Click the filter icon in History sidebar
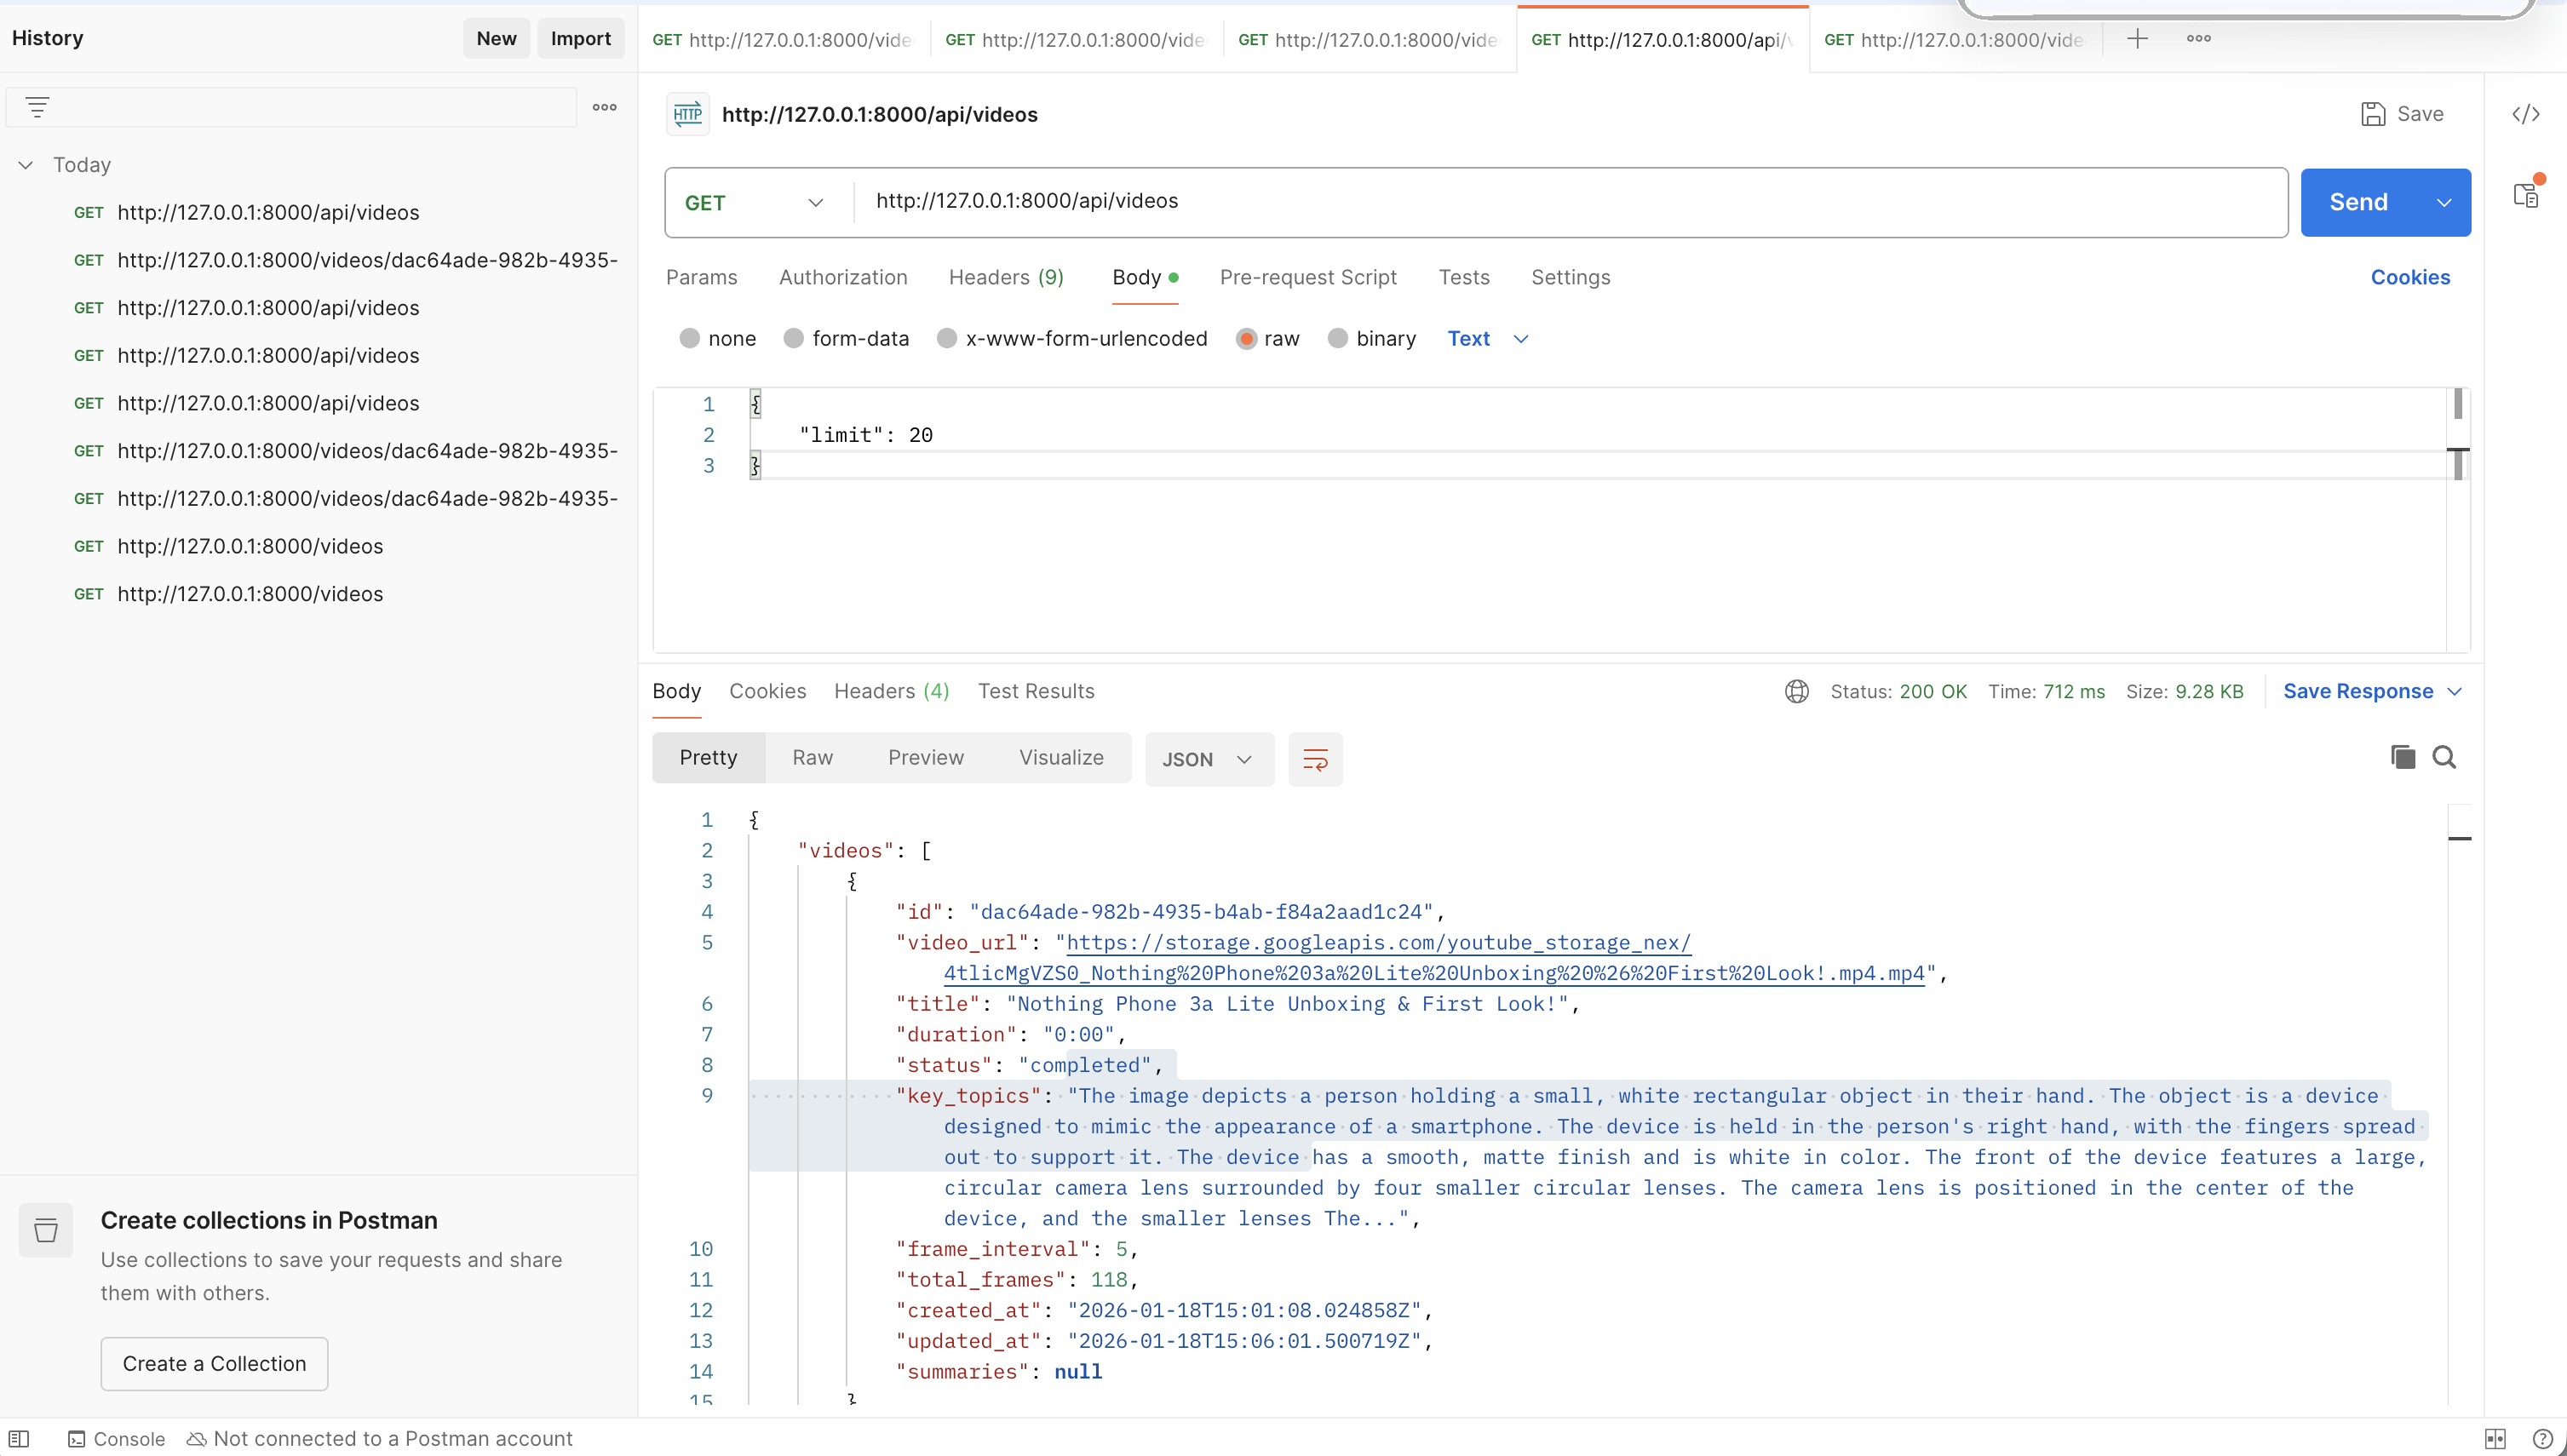The image size is (2567, 1456). 37,107
